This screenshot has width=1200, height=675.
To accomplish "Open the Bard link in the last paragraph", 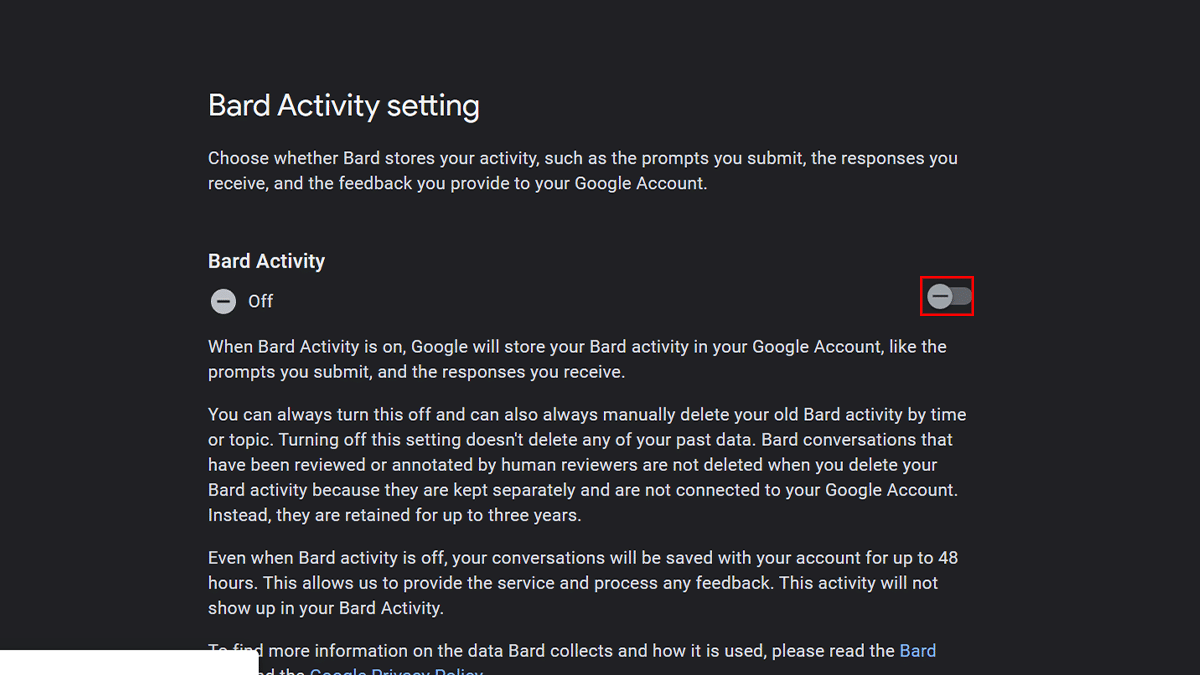I will [917, 651].
